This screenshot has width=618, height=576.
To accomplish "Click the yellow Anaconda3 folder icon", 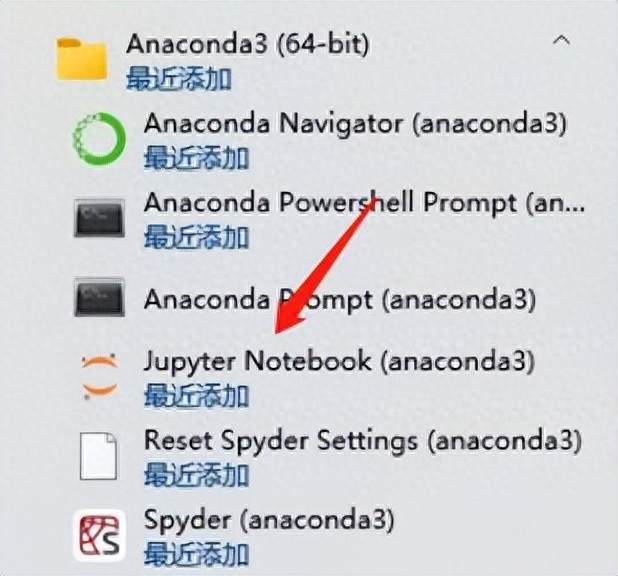I will (x=82, y=59).
